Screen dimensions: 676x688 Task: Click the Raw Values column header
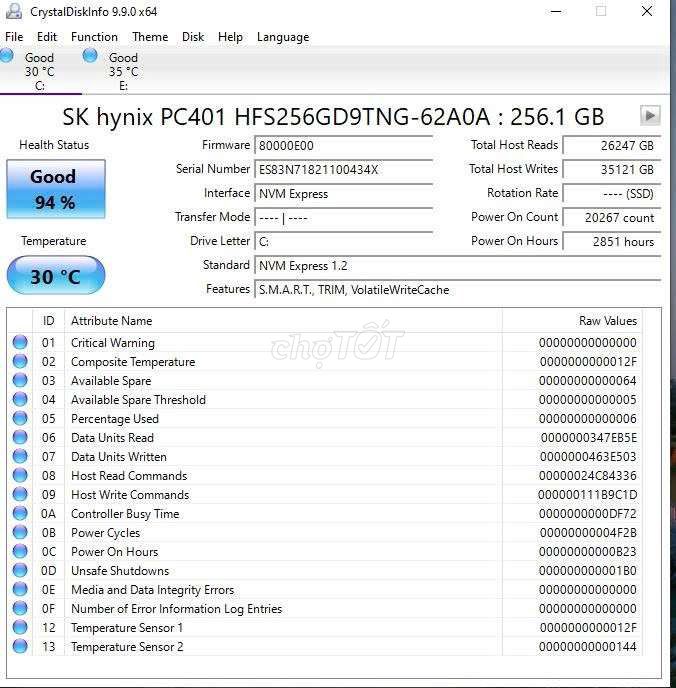coord(572,321)
